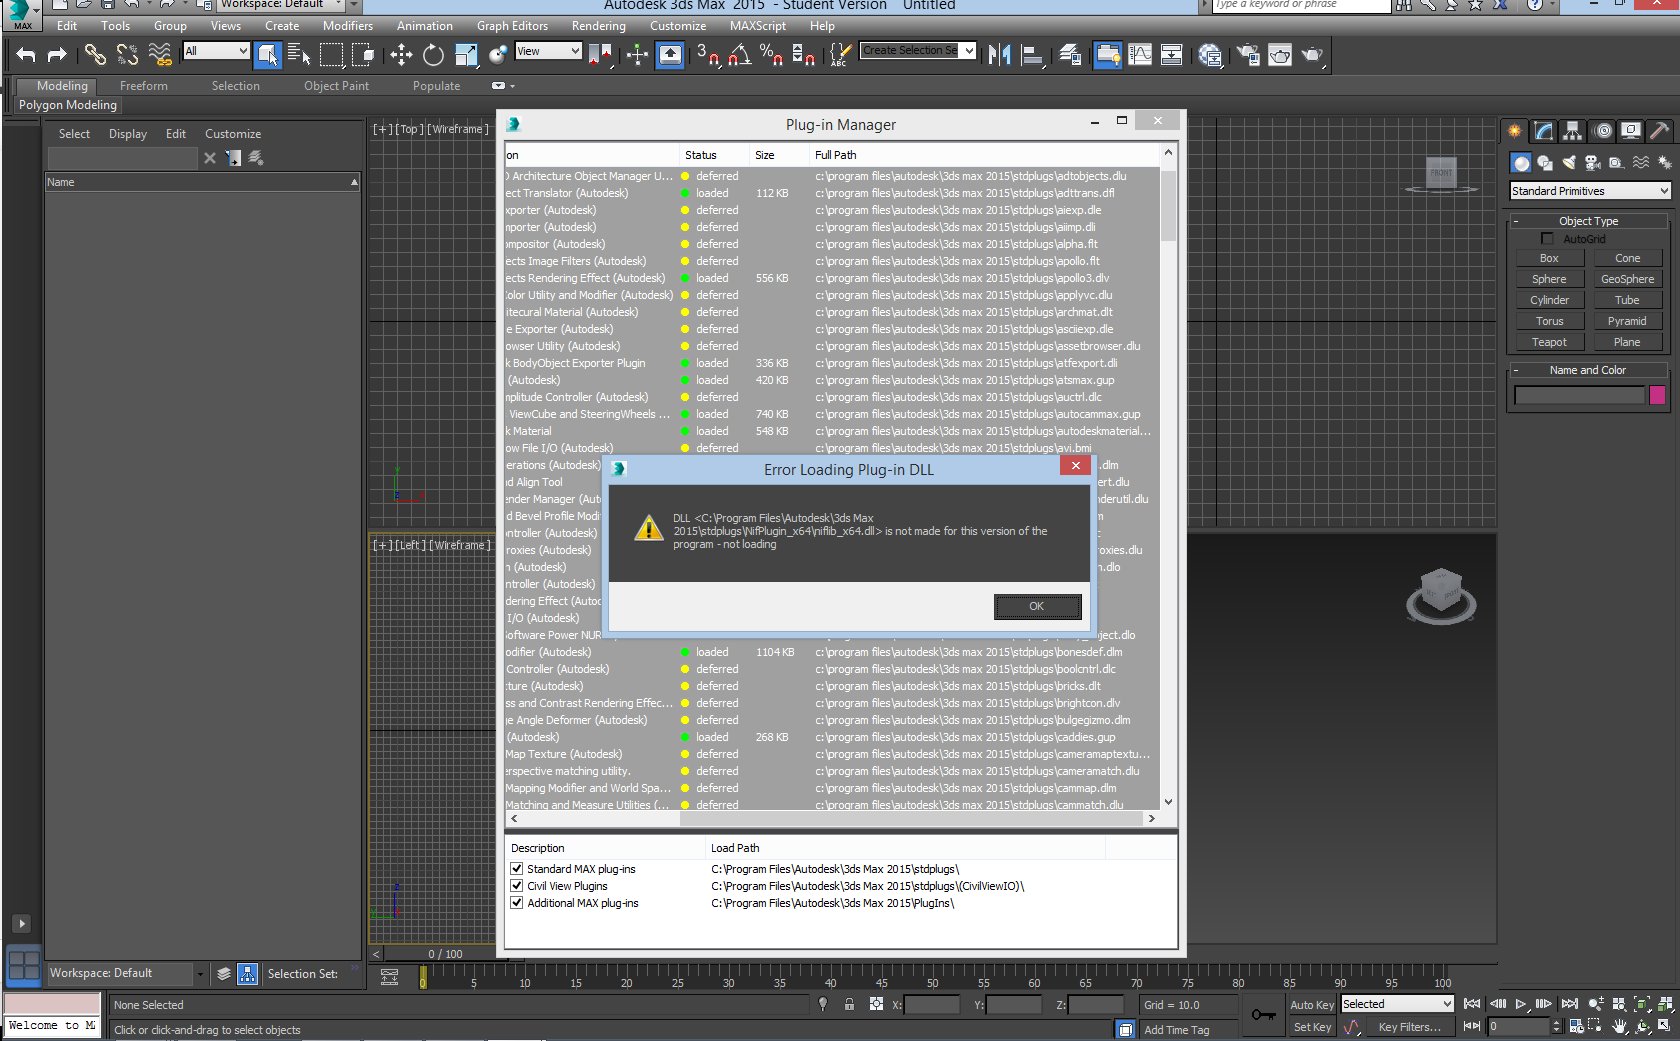The height and width of the screenshot is (1041, 1680).
Task: Click the Redo arrow in main toolbar
Action: [x=57, y=55]
